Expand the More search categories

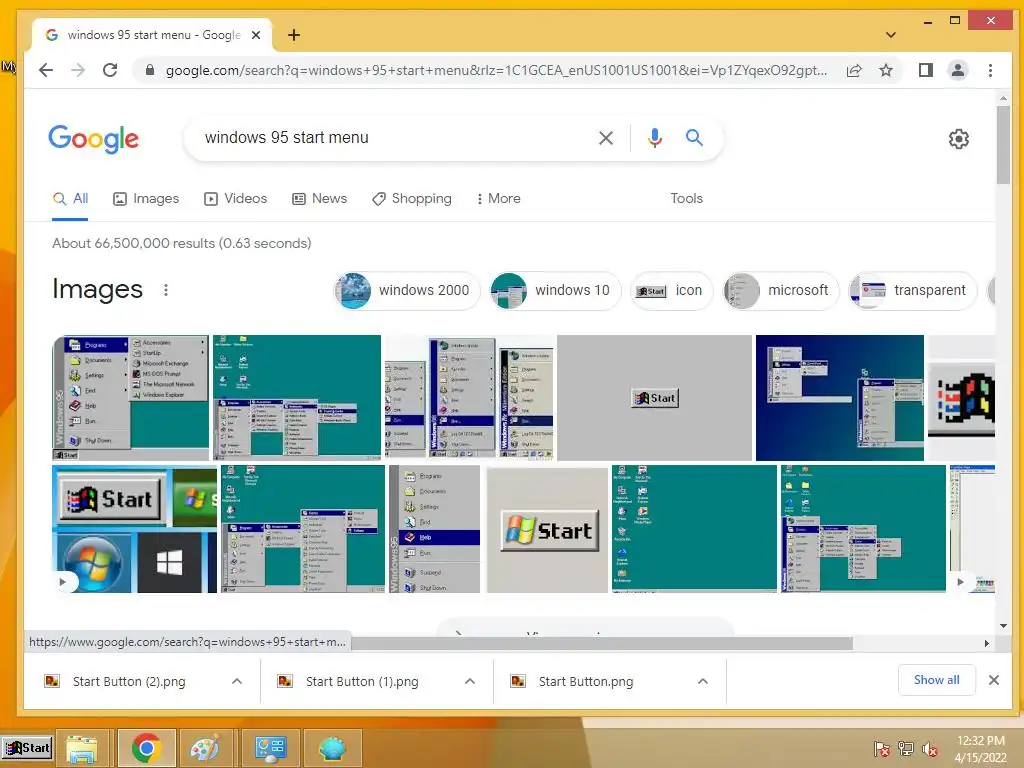pyautogui.click(x=498, y=199)
